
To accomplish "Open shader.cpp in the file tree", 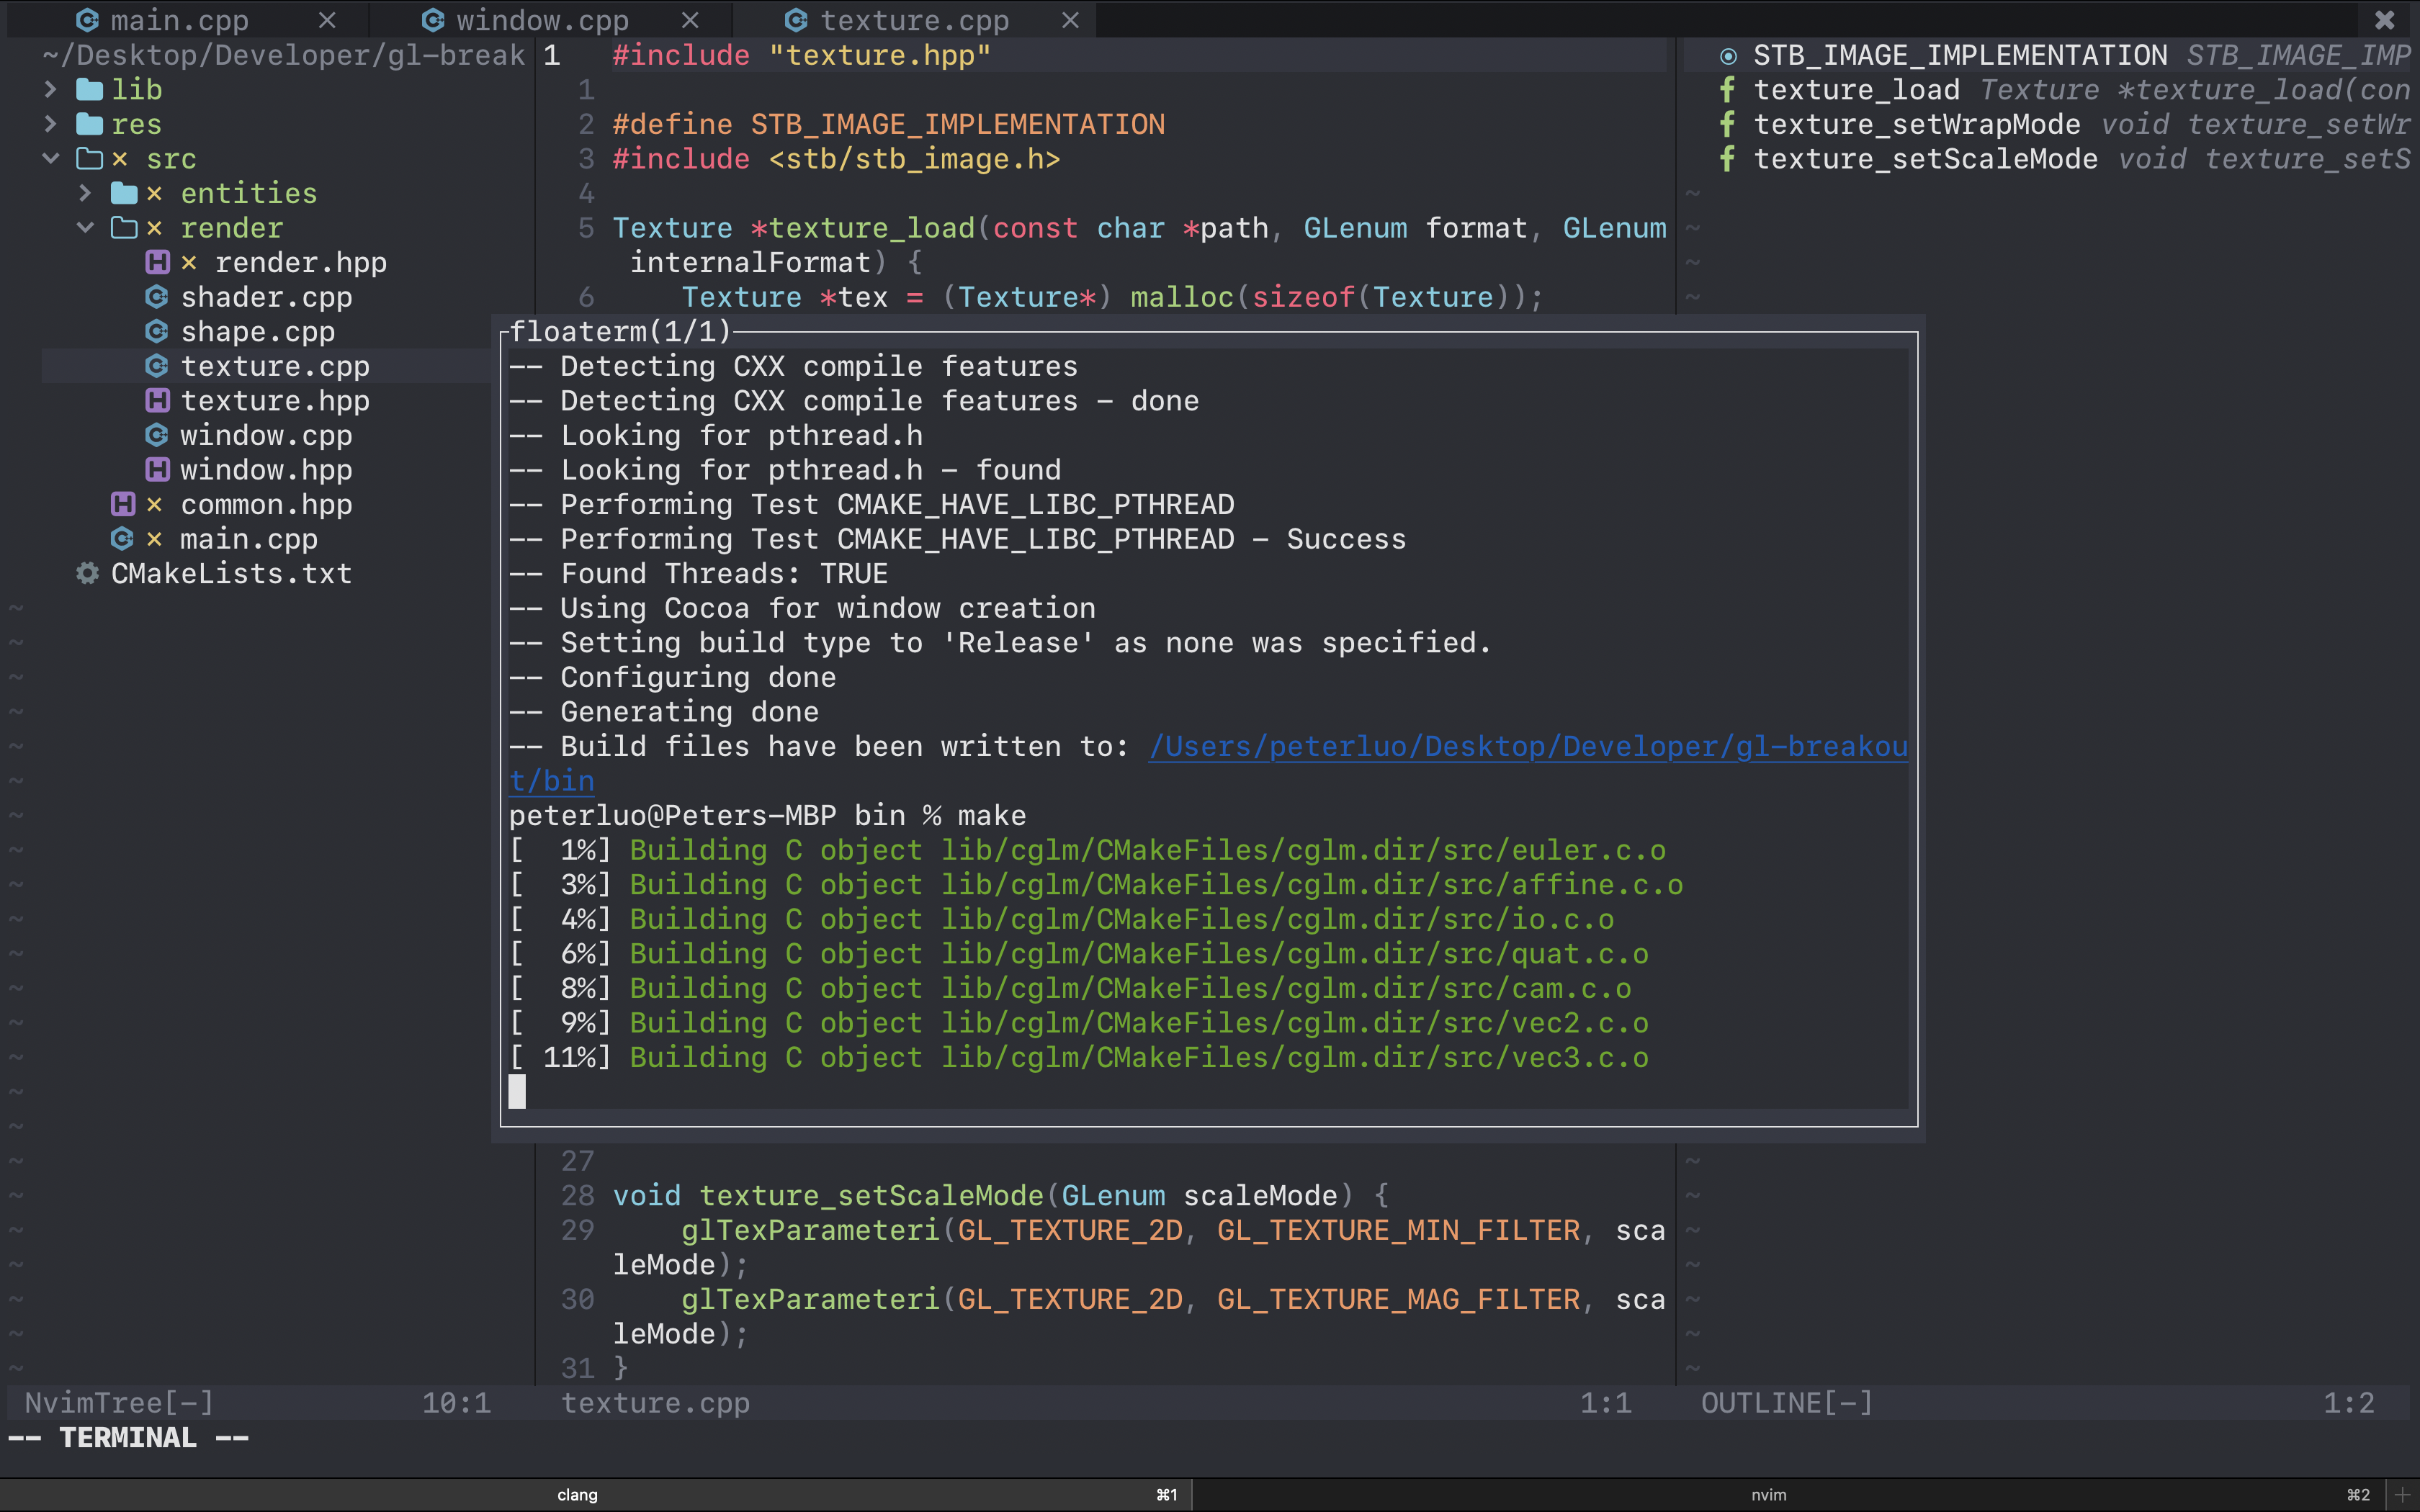I will [266, 297].
